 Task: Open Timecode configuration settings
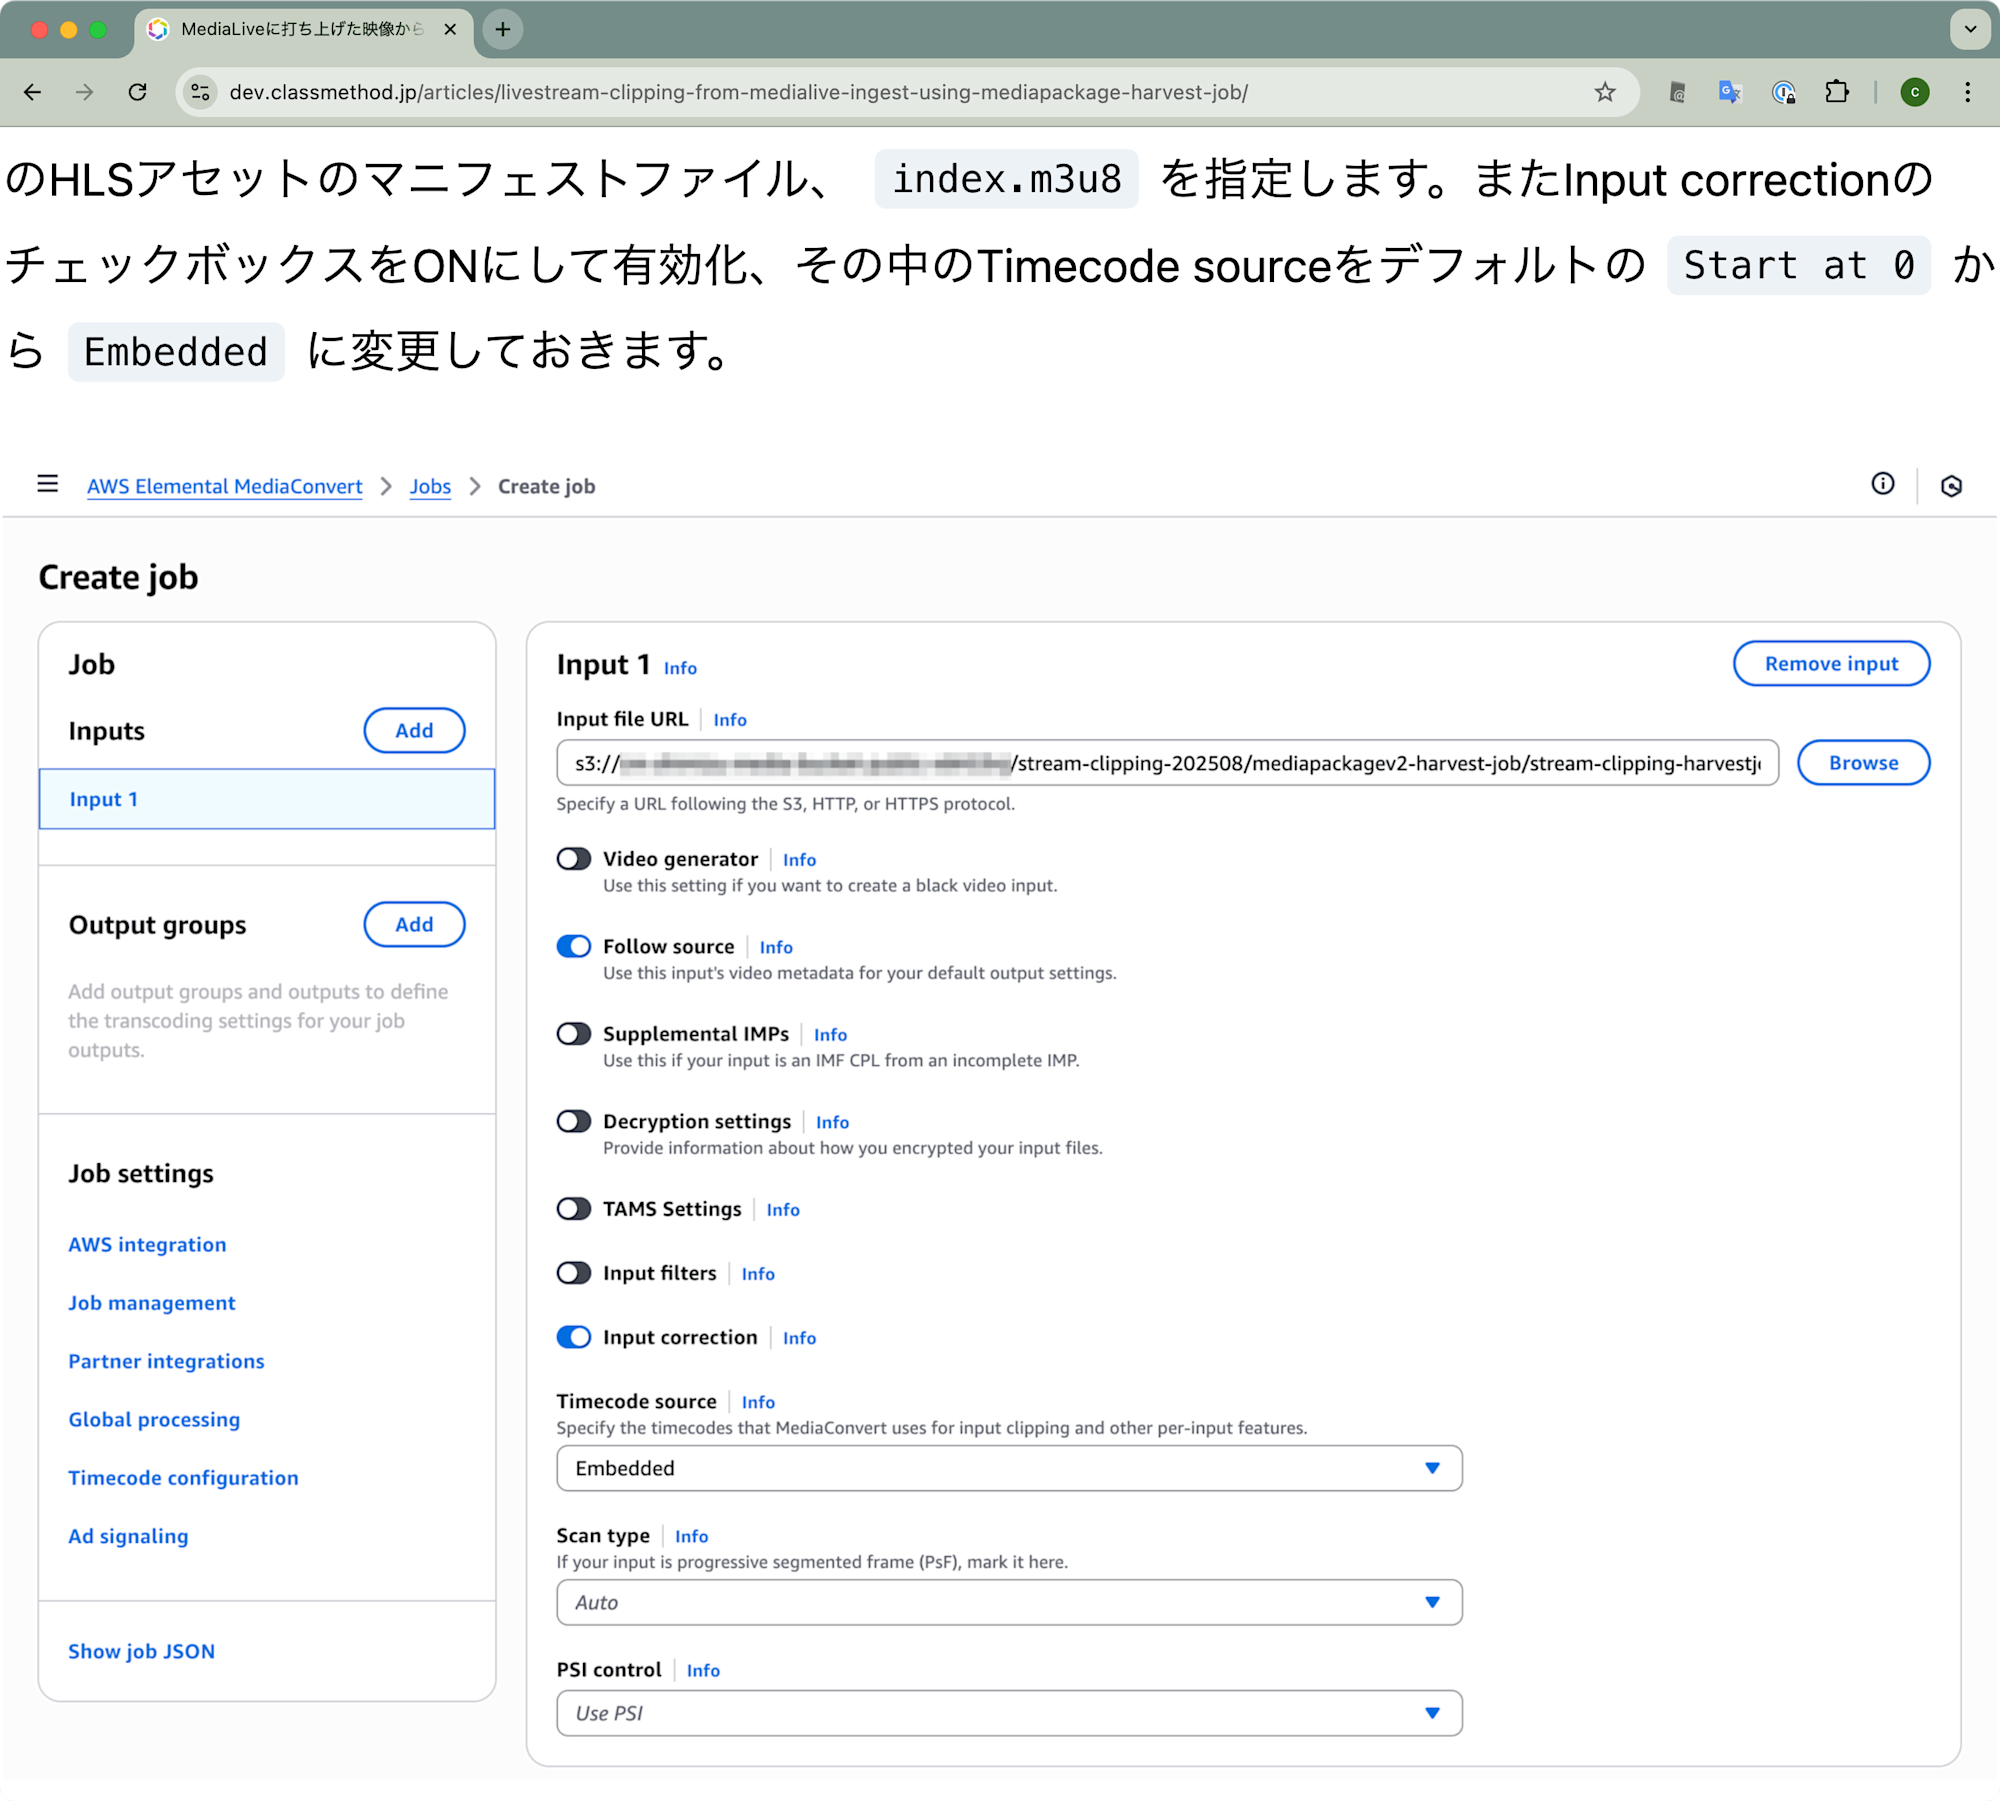[x=183, y=1477]
